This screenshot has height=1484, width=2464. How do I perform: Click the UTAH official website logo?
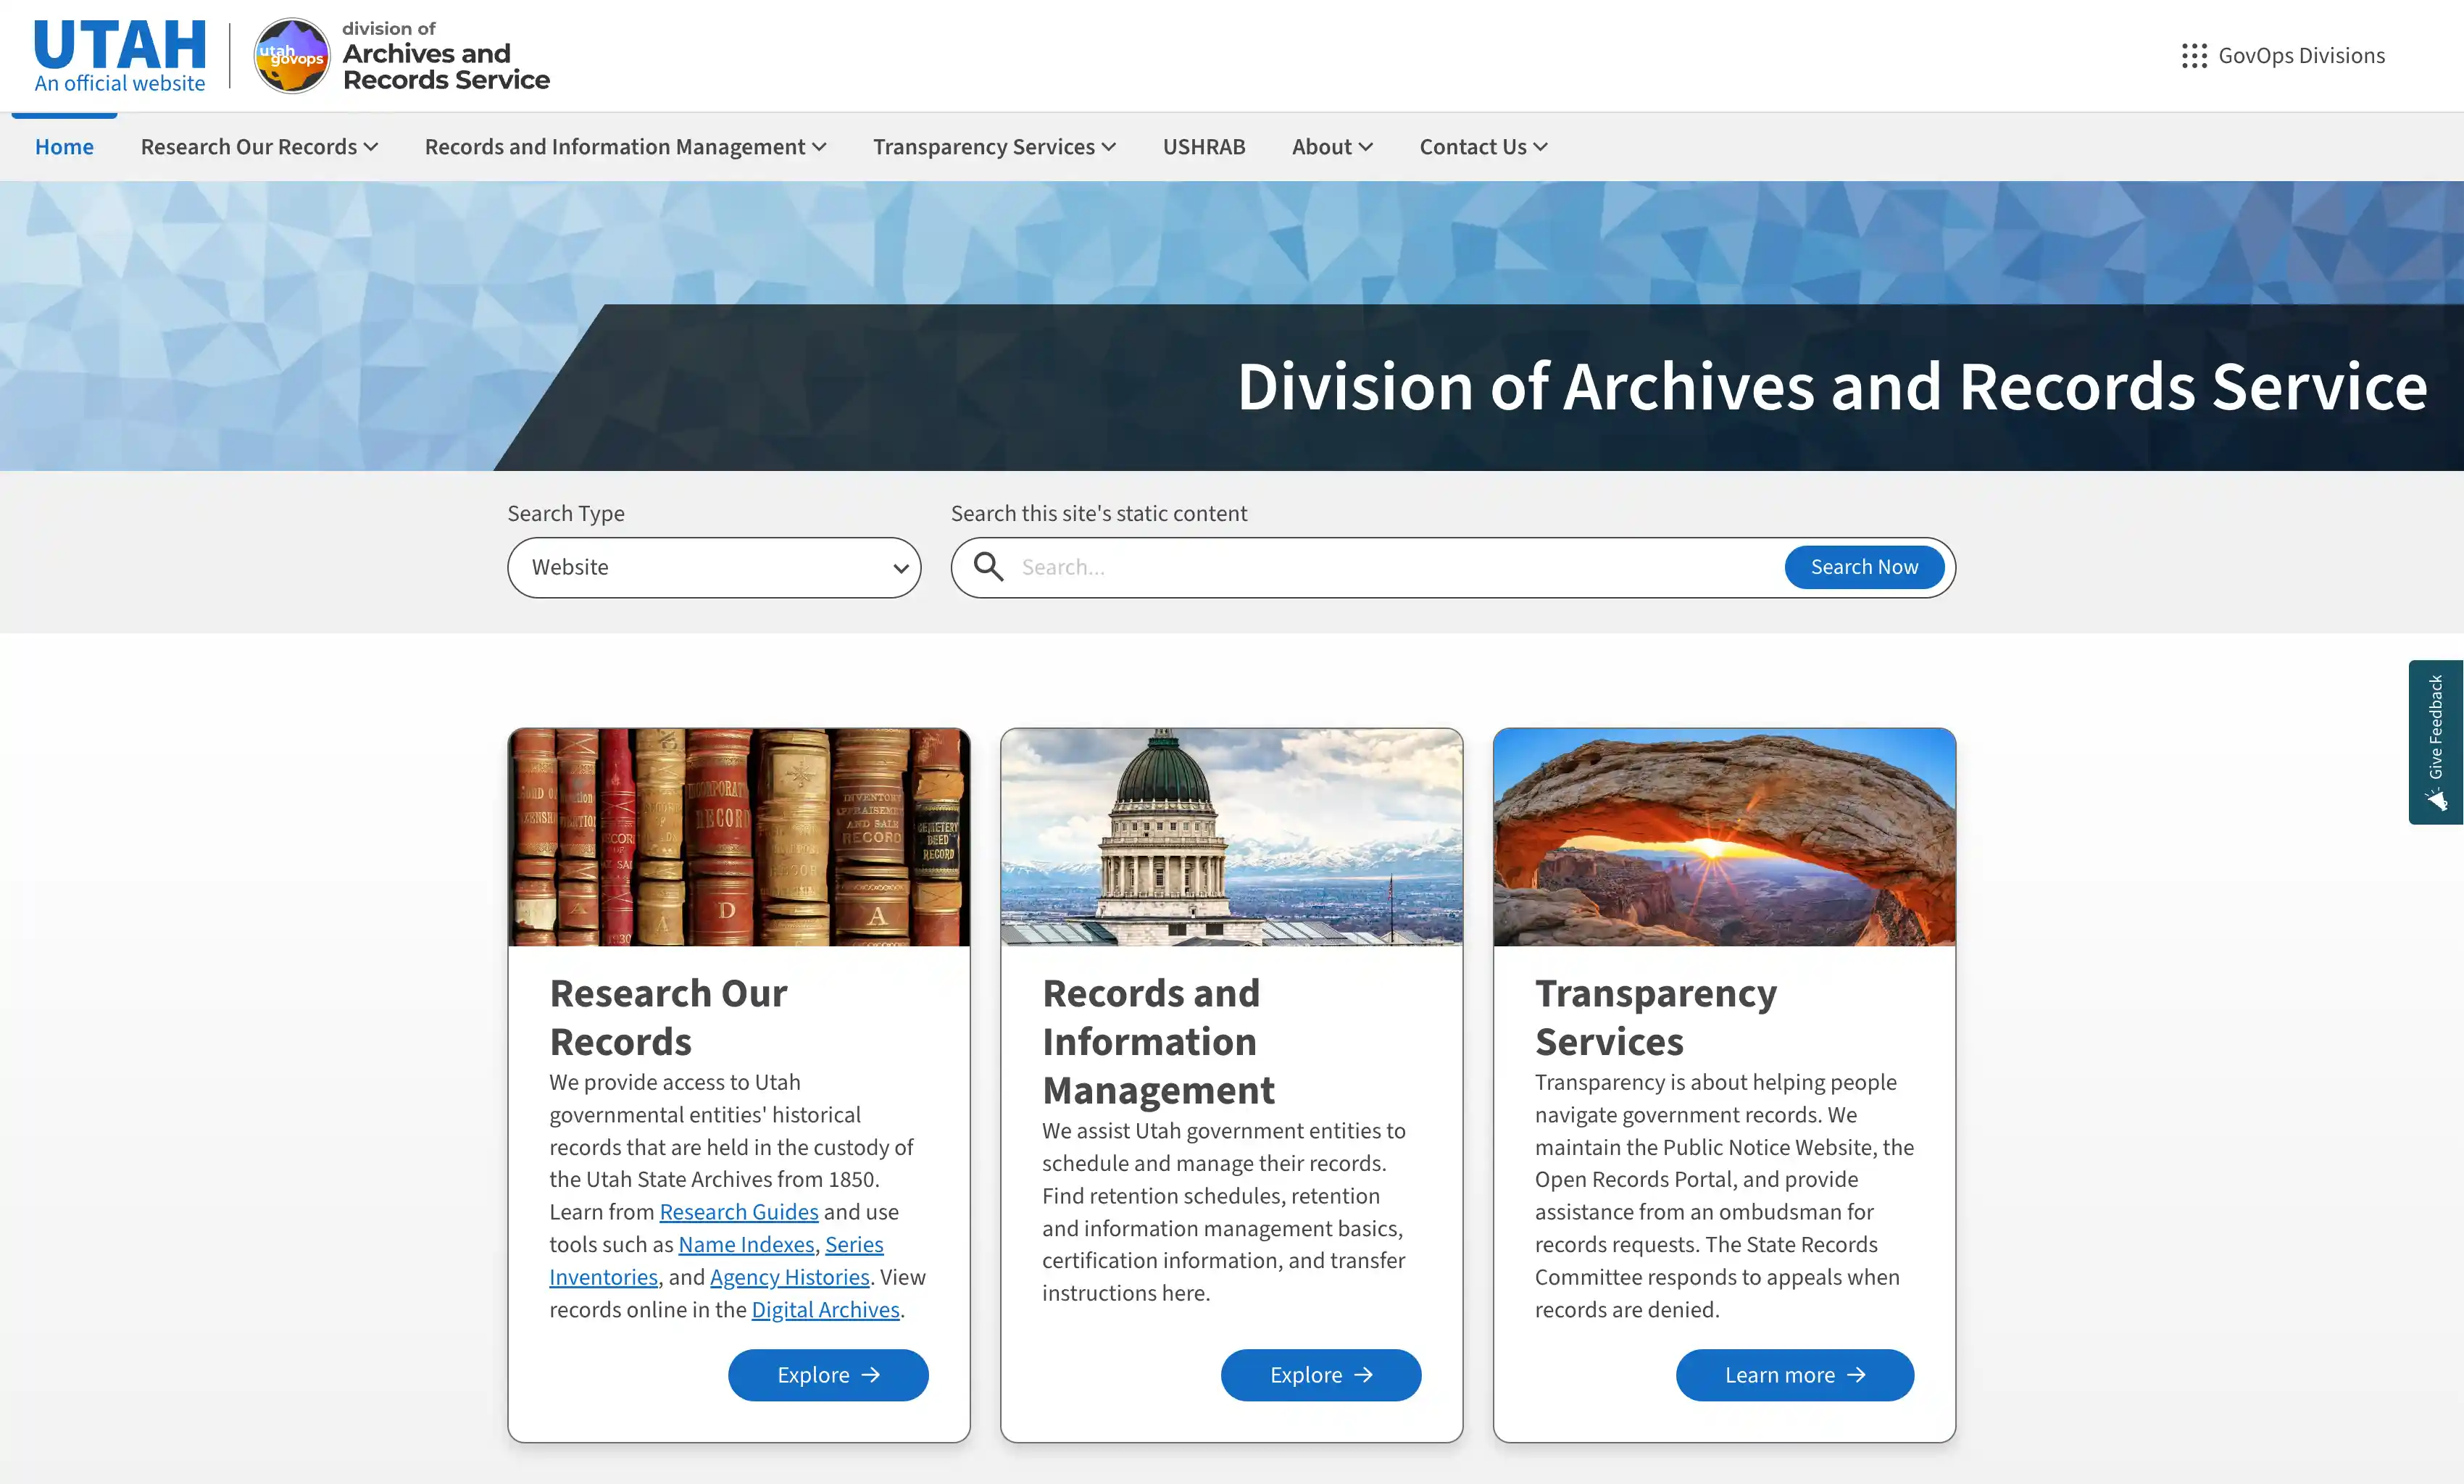click(x=119, y=56)
